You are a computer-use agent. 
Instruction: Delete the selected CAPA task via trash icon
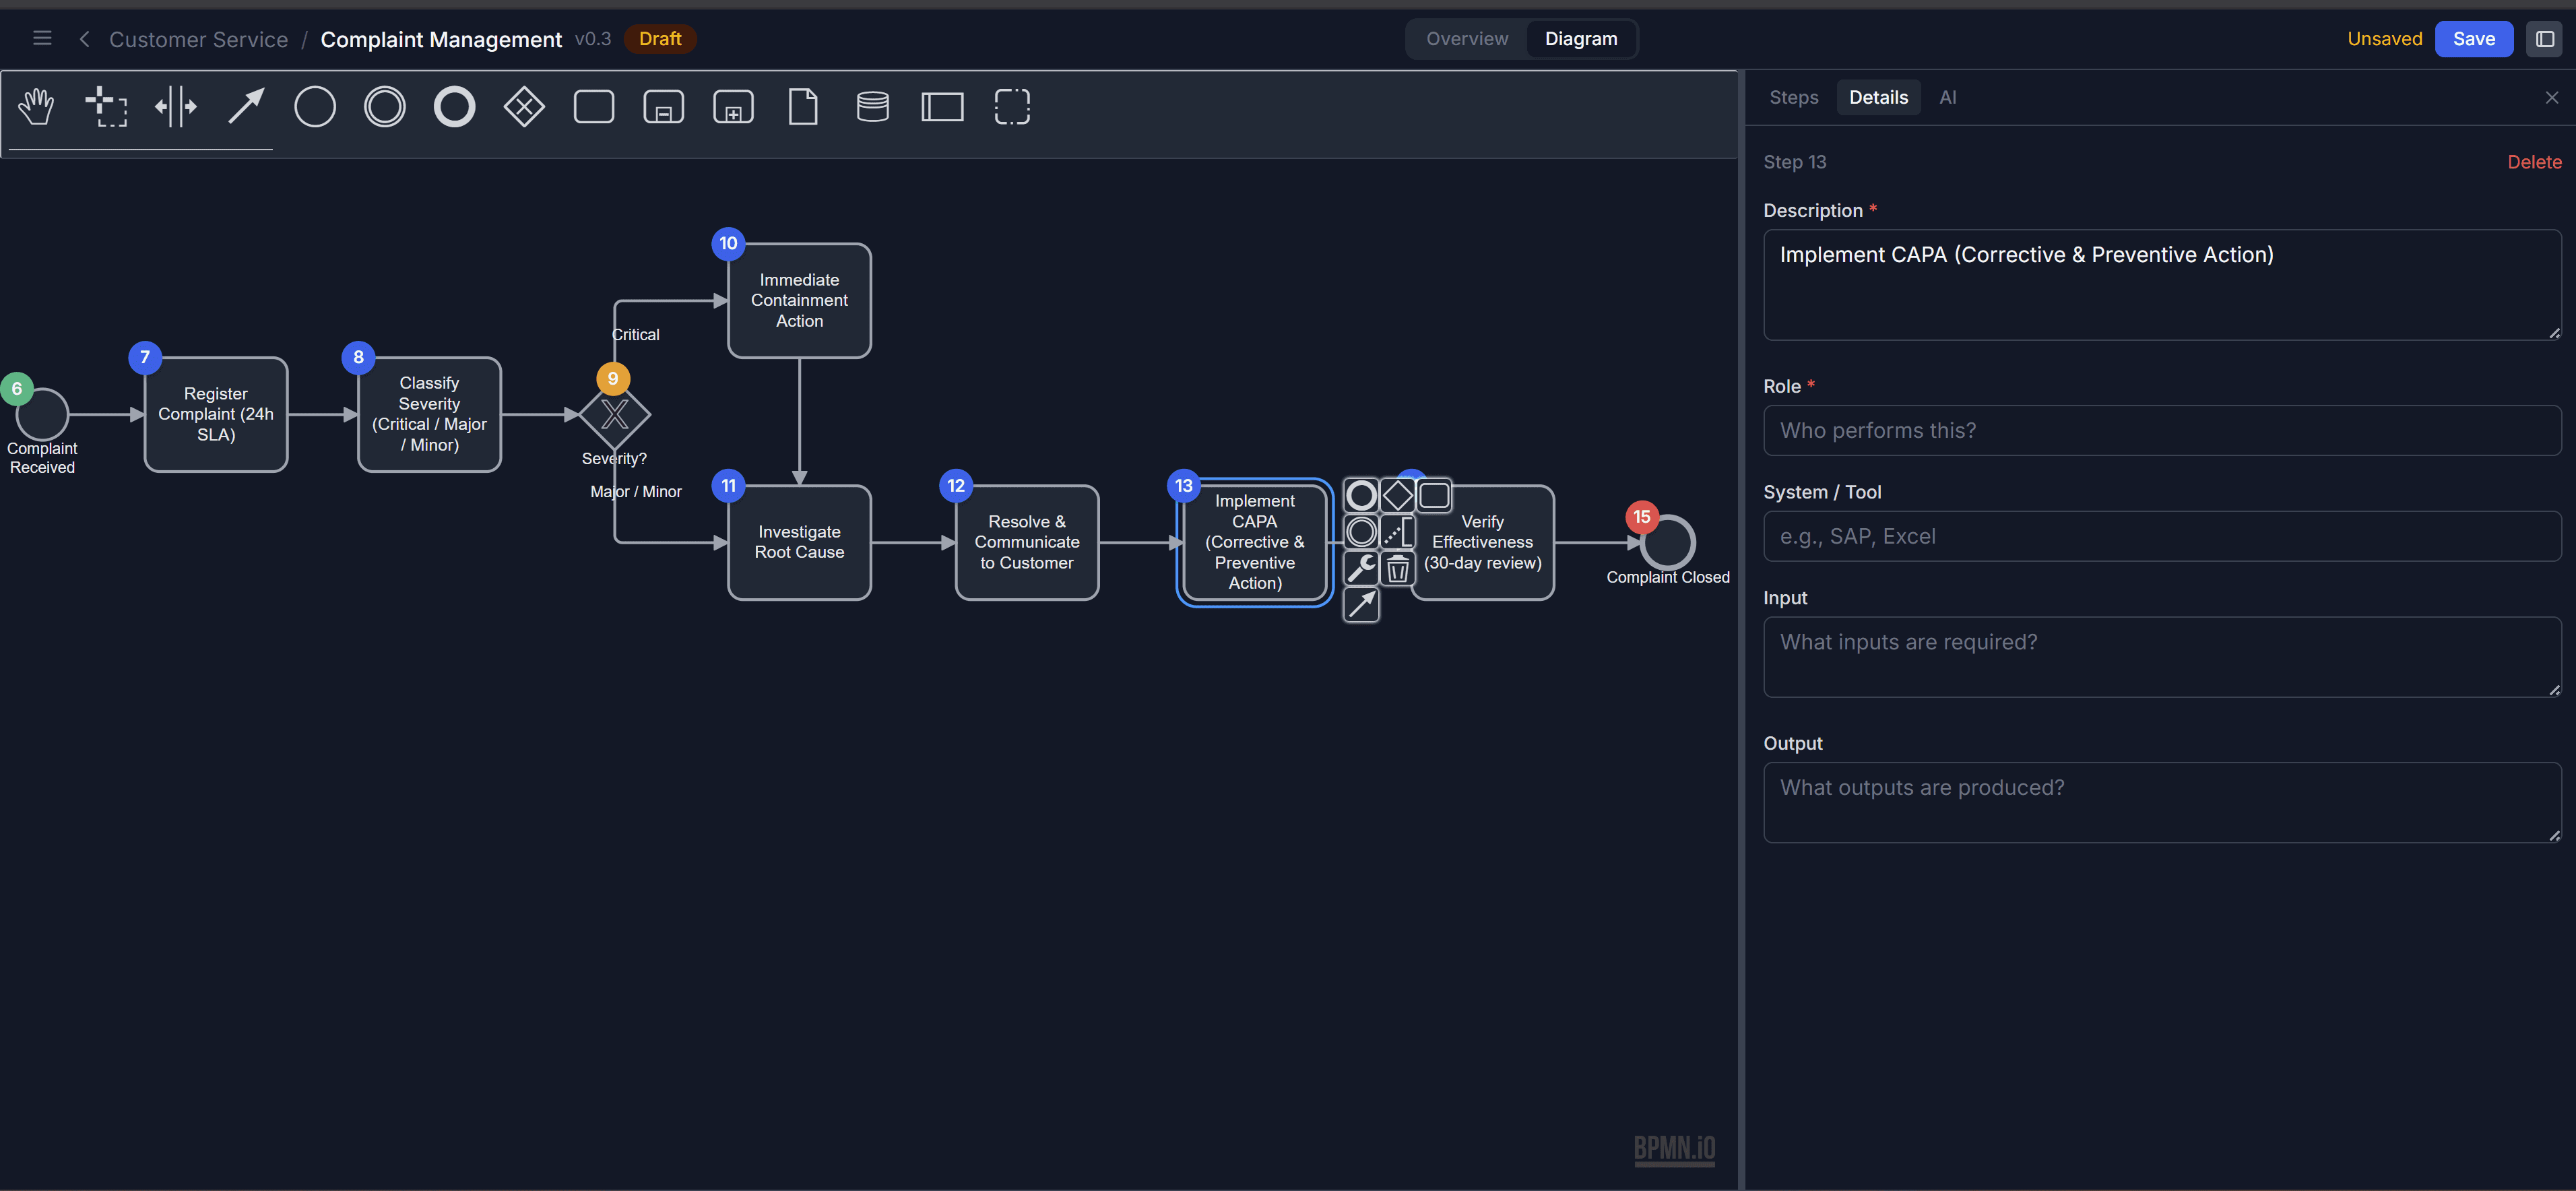[x=1397, y=568]
